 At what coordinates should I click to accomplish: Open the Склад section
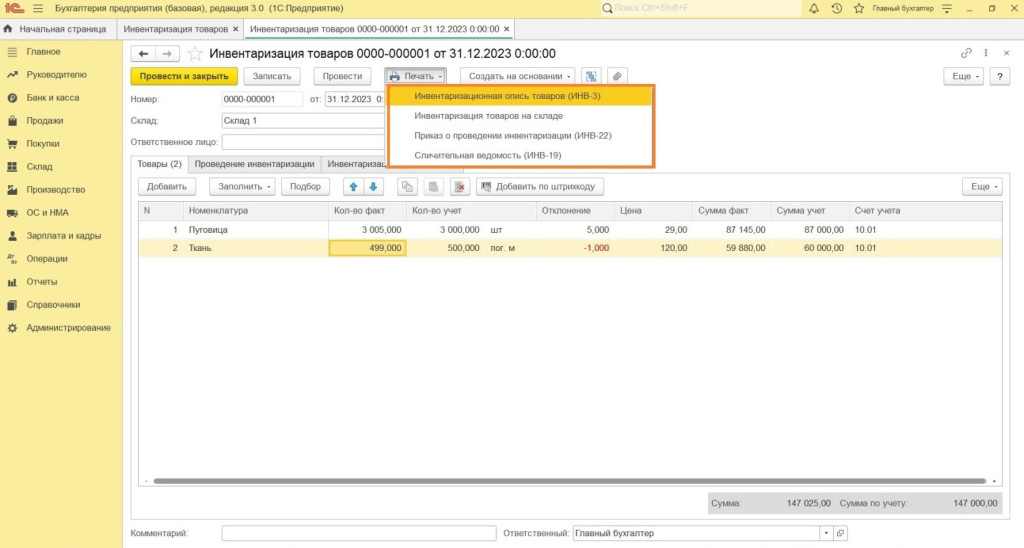click(x=61, y=167)
